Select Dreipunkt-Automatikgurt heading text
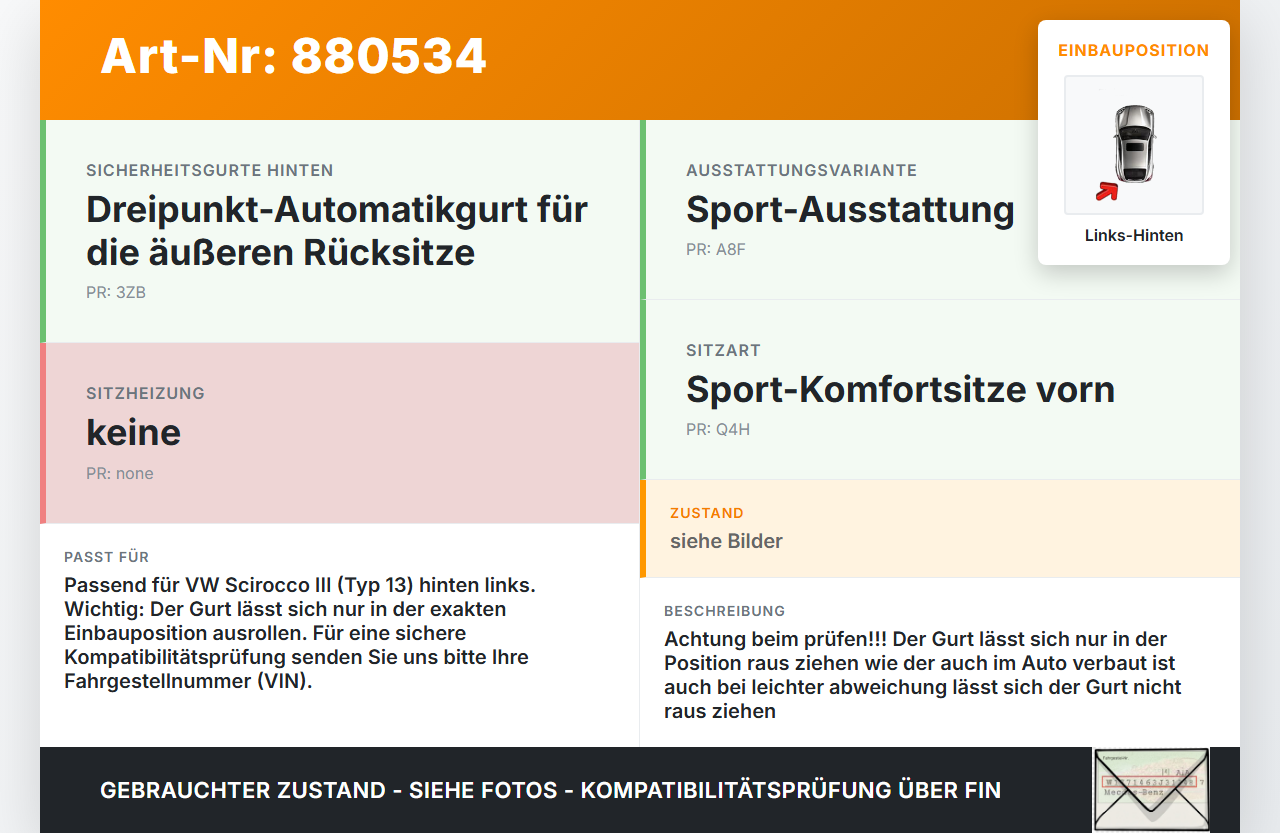Screen dimensions: 1280x834 pos(337,231)
